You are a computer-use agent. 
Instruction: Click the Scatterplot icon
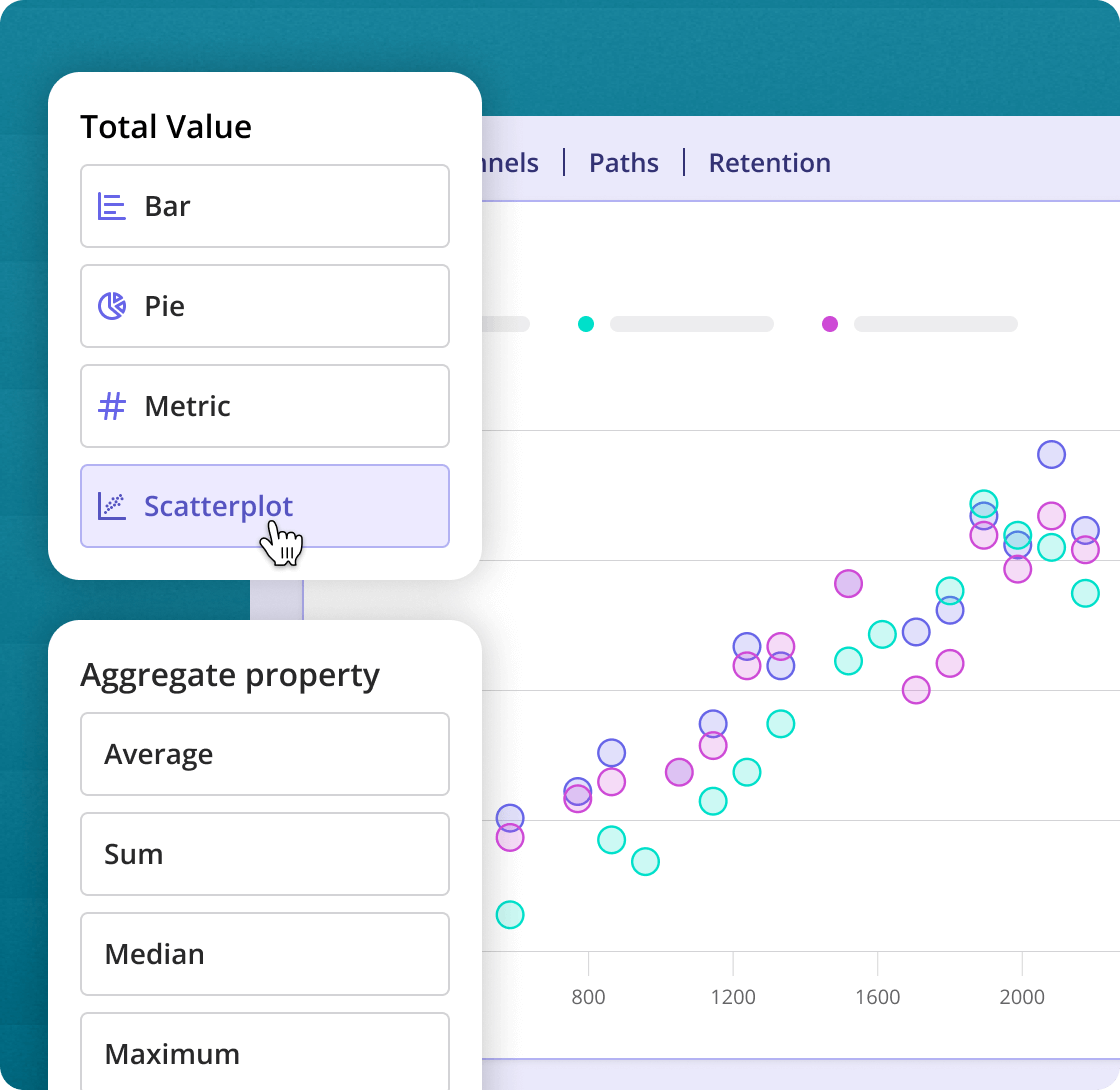point(112,506)
